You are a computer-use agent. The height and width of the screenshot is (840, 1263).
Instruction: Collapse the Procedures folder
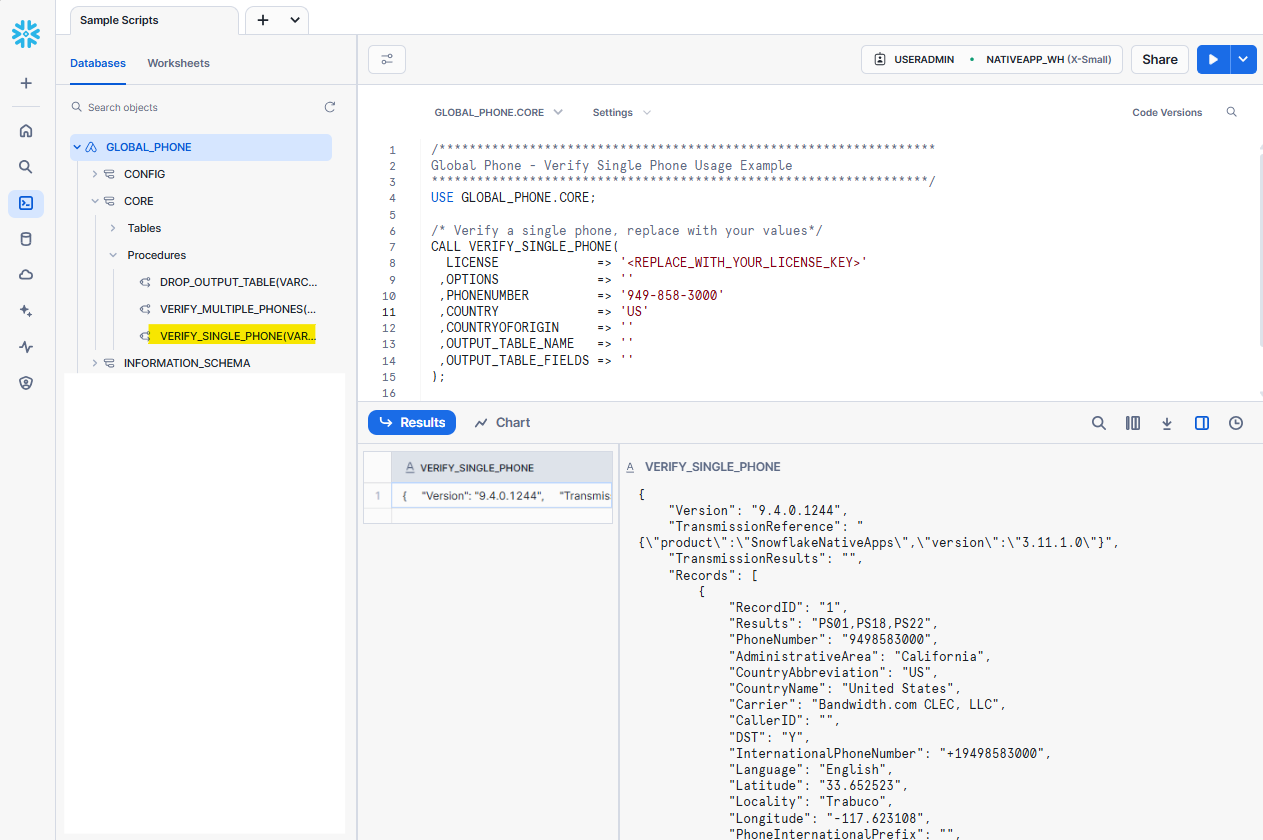click(113, 255)
